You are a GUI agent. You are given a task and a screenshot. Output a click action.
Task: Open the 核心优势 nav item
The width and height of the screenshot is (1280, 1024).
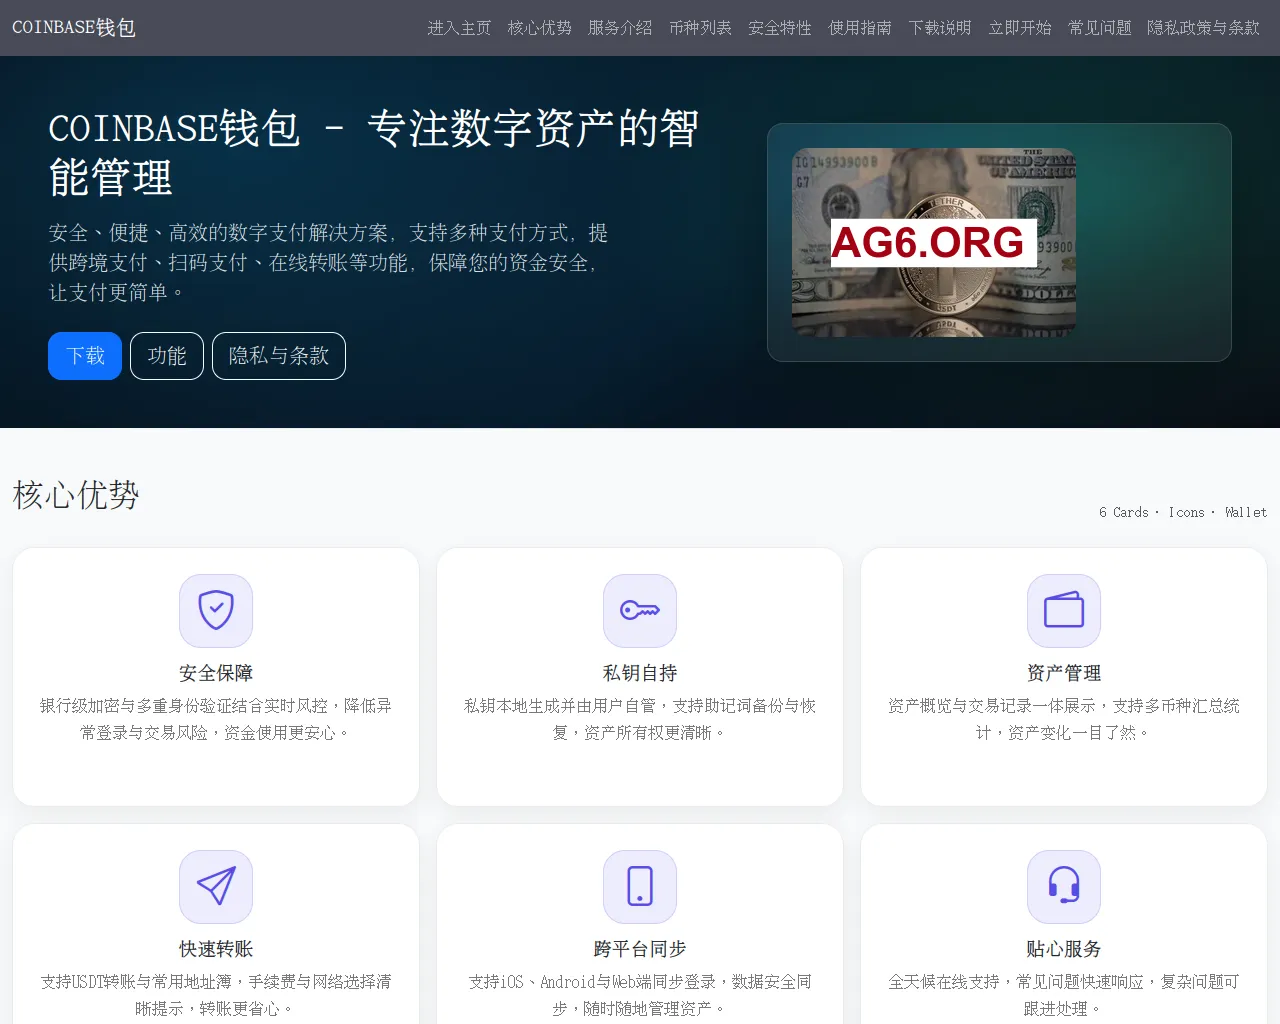click(540, 28)
